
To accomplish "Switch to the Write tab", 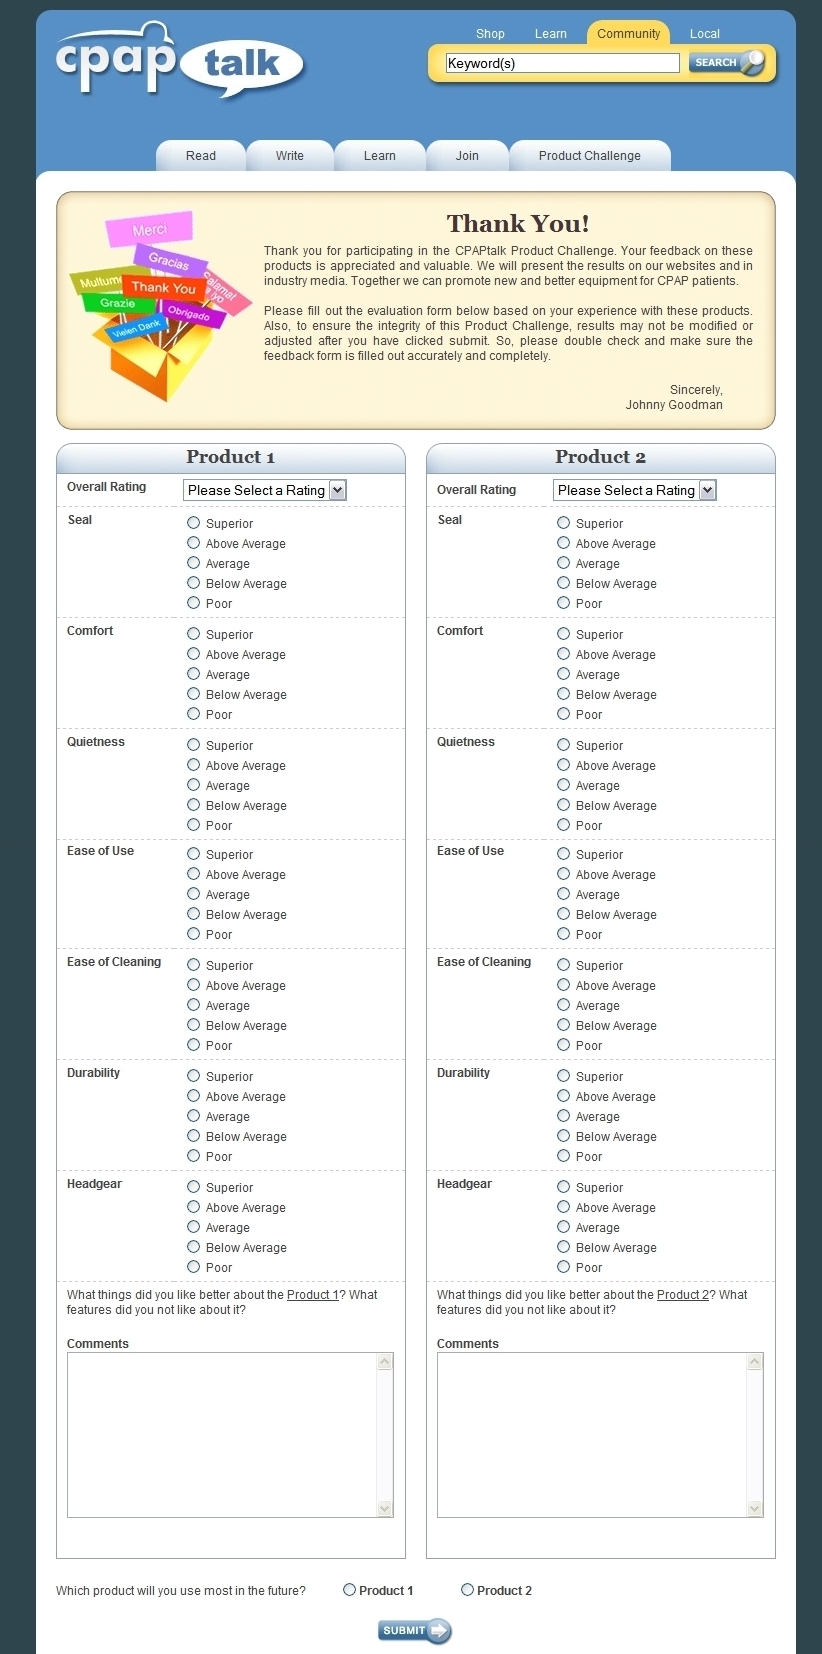I will point(290,156).
